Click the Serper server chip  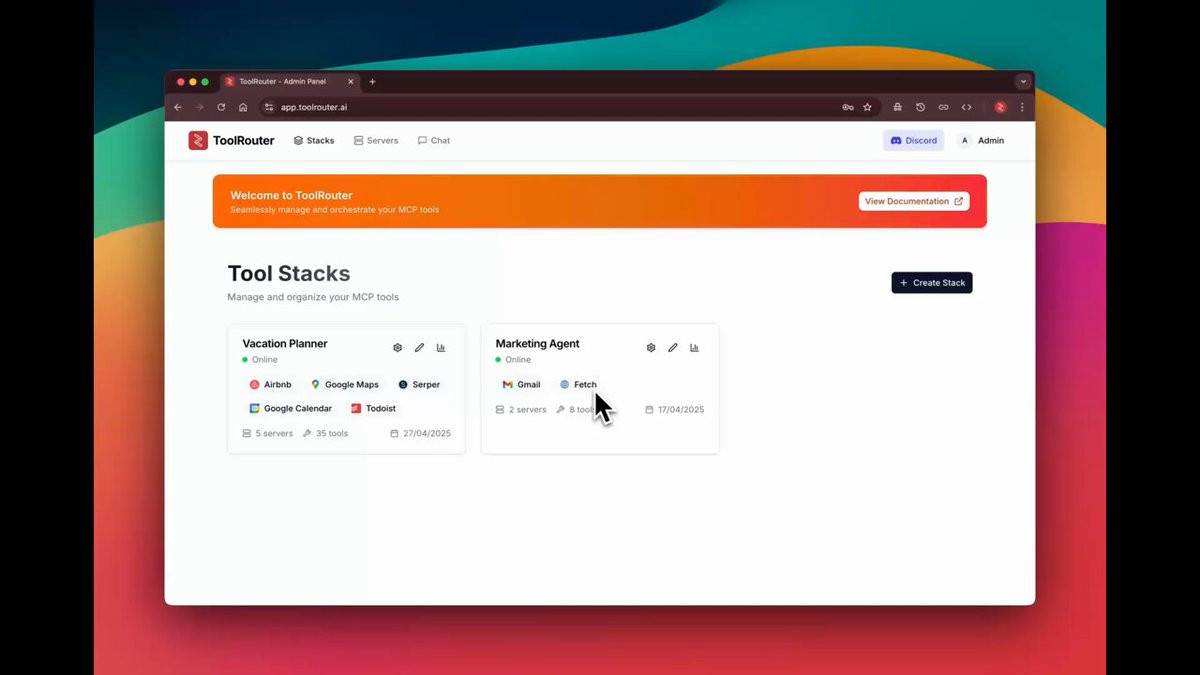419,384
